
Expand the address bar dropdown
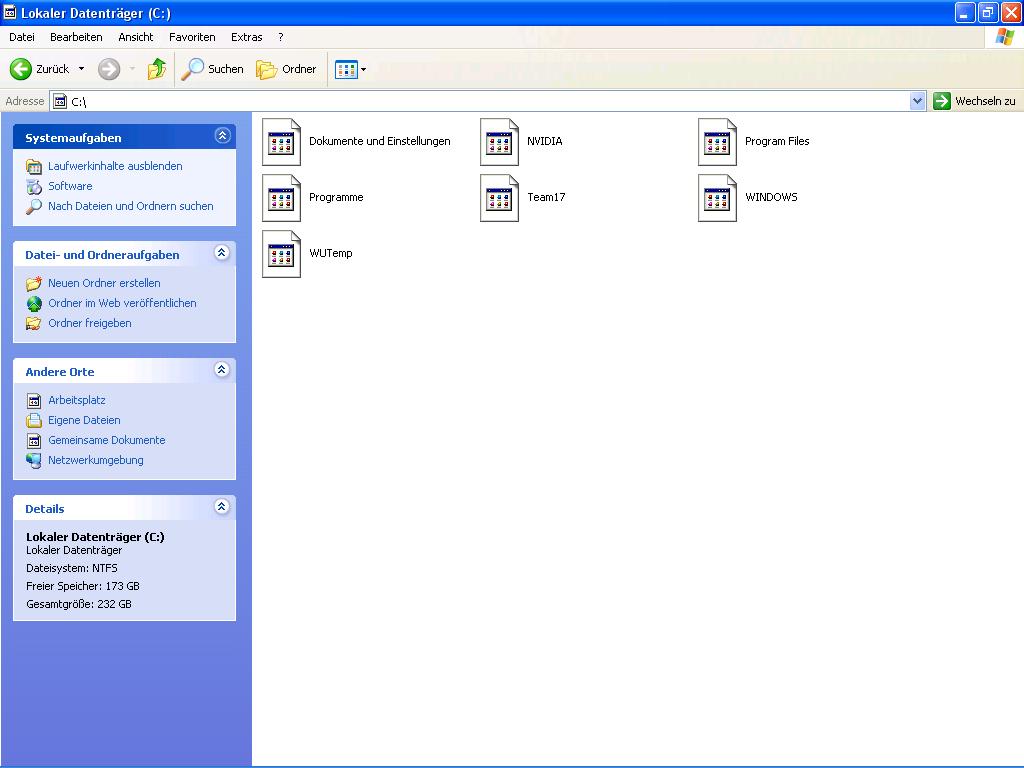[x=918, y=101]
